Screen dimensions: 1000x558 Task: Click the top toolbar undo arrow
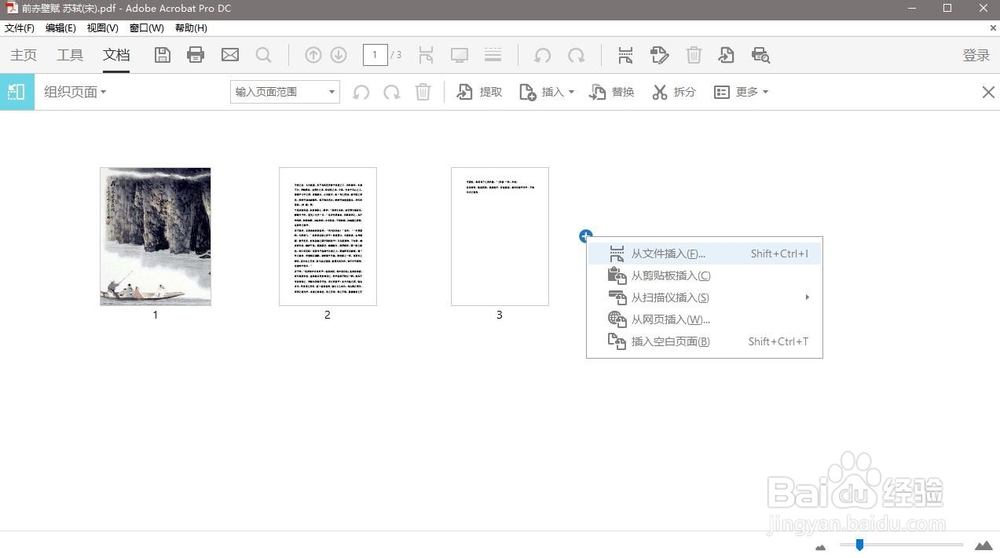tap(542, 55)
